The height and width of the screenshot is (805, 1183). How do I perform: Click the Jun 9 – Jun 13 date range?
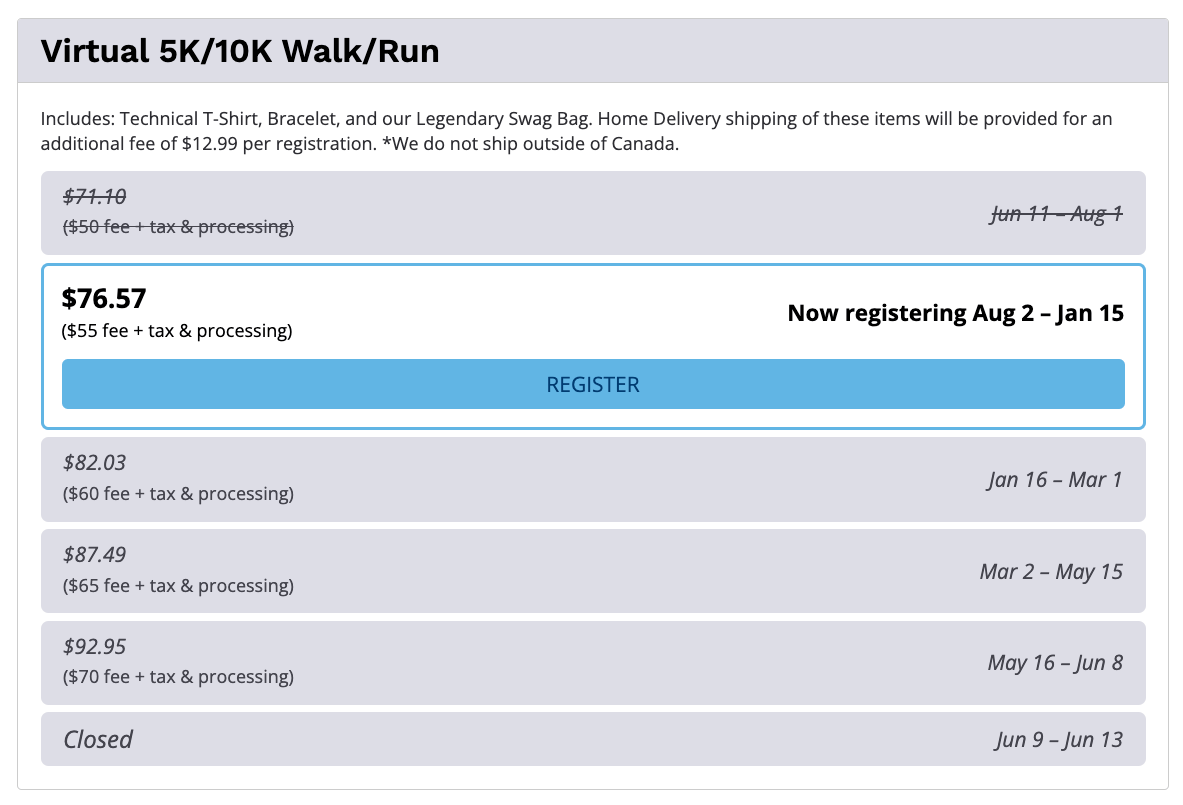coord(1059,740)
